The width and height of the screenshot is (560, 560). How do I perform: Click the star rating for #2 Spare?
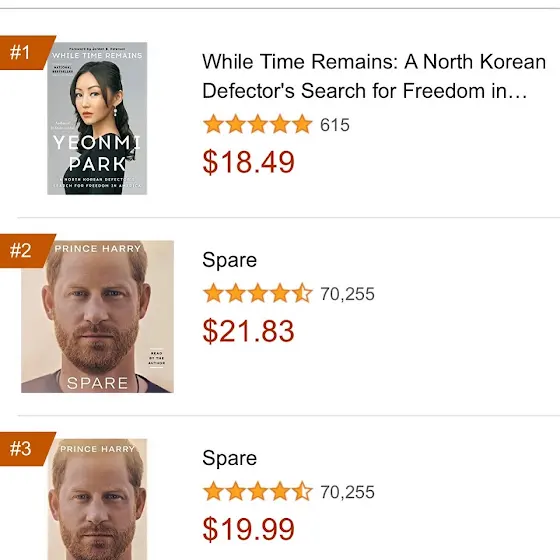coord(258,293)
